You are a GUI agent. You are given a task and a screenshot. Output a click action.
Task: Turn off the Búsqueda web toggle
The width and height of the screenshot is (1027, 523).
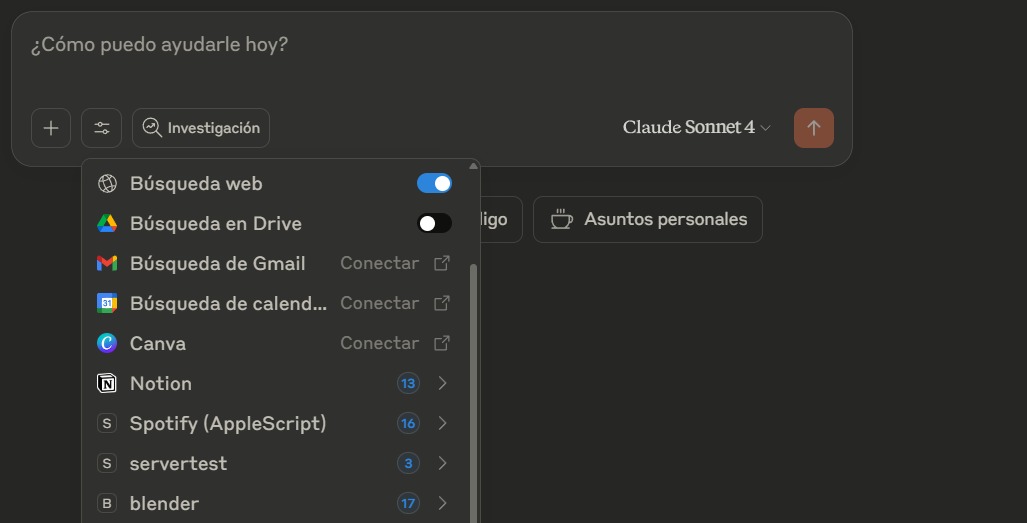pos(434,183)
